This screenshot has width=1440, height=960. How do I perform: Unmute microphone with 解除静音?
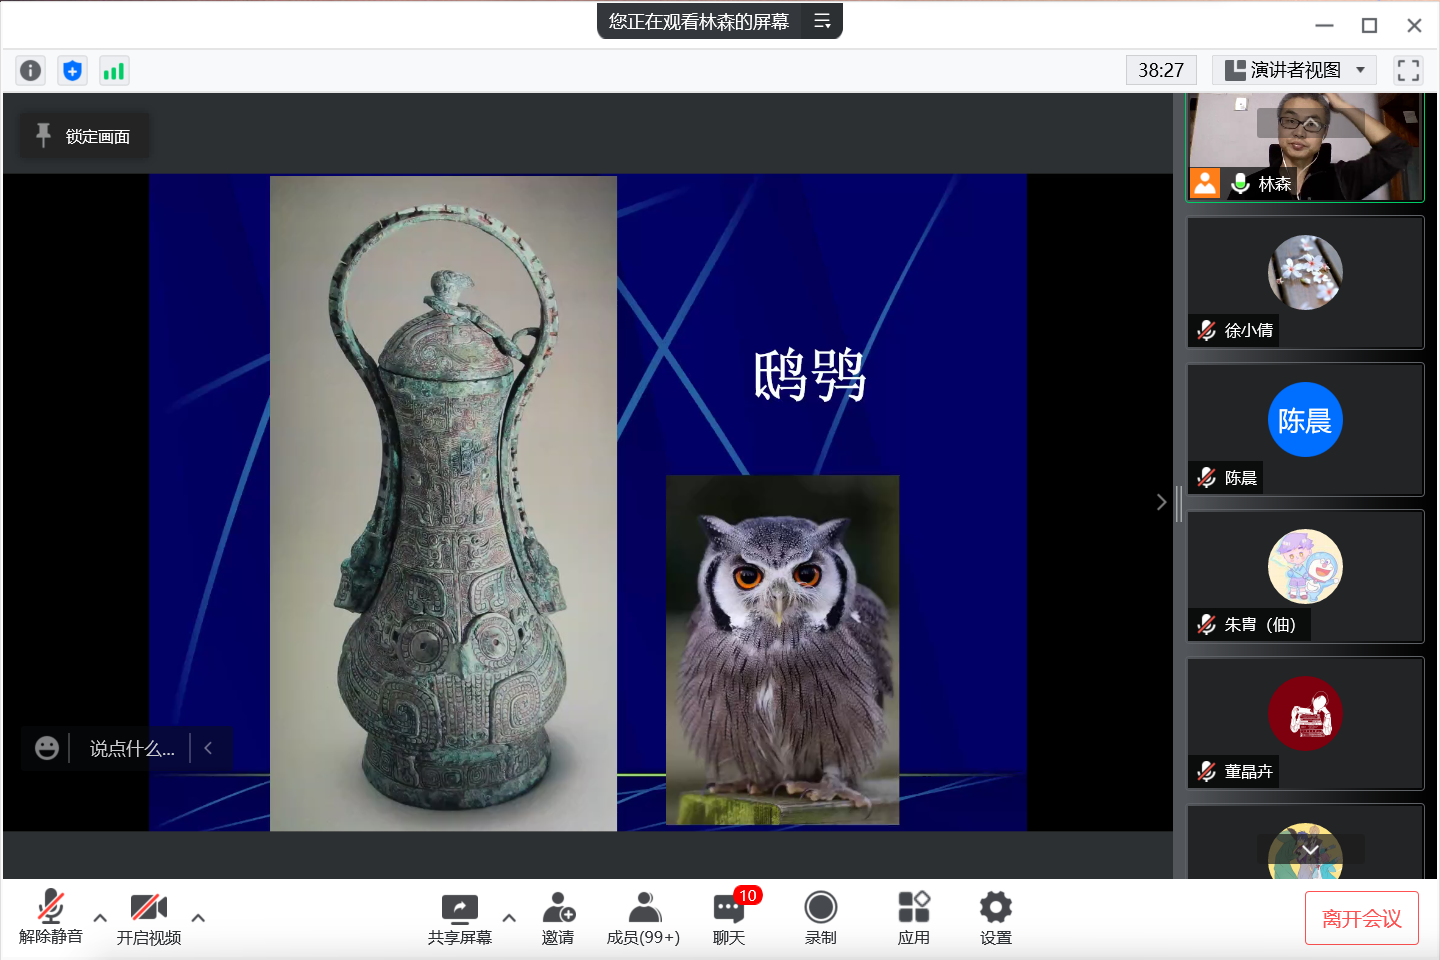(x=50, y=918)
